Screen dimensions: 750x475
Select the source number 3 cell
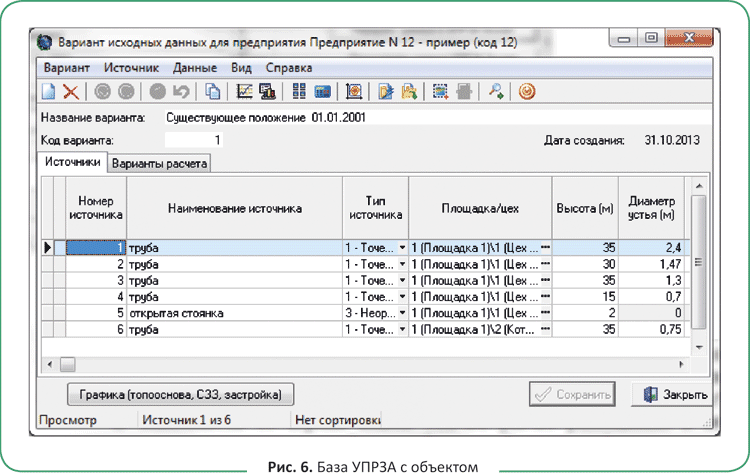pyautogui.click(x=96, y=280)
